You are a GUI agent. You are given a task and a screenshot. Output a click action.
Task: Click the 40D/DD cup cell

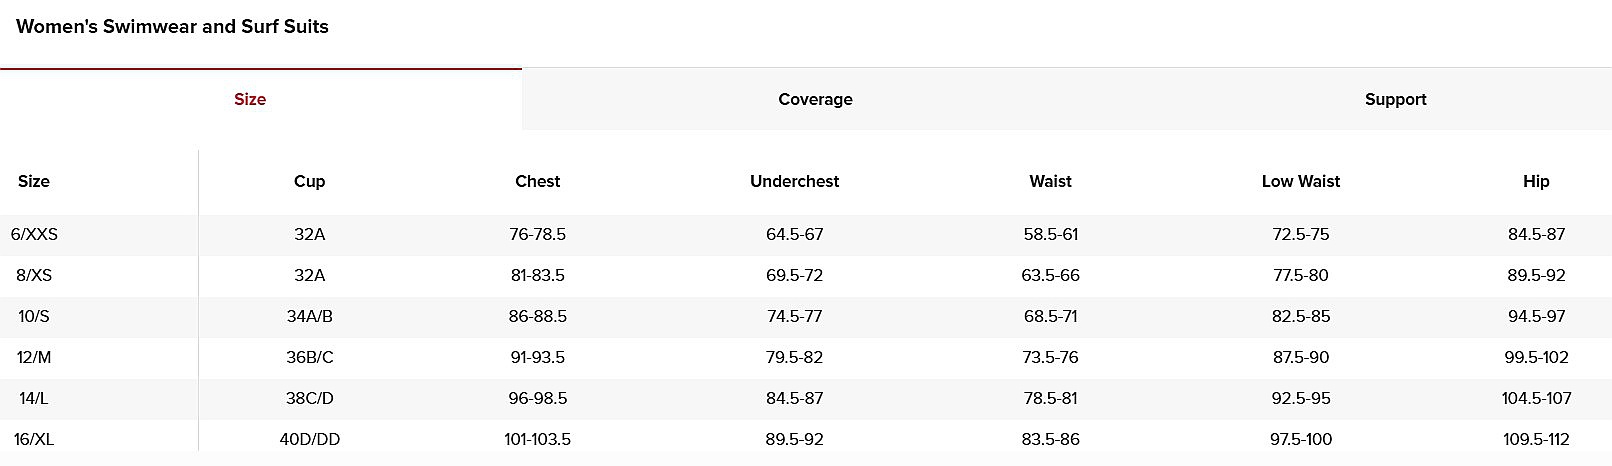[x=309, y=439]
